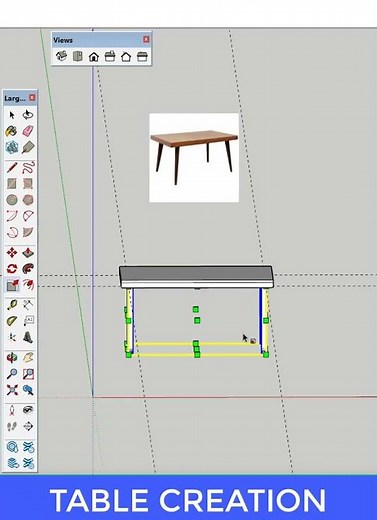Select the Section Plane tool
This screenshot has width=377, height=520.
pyautogui.click(x=28, y=426)
